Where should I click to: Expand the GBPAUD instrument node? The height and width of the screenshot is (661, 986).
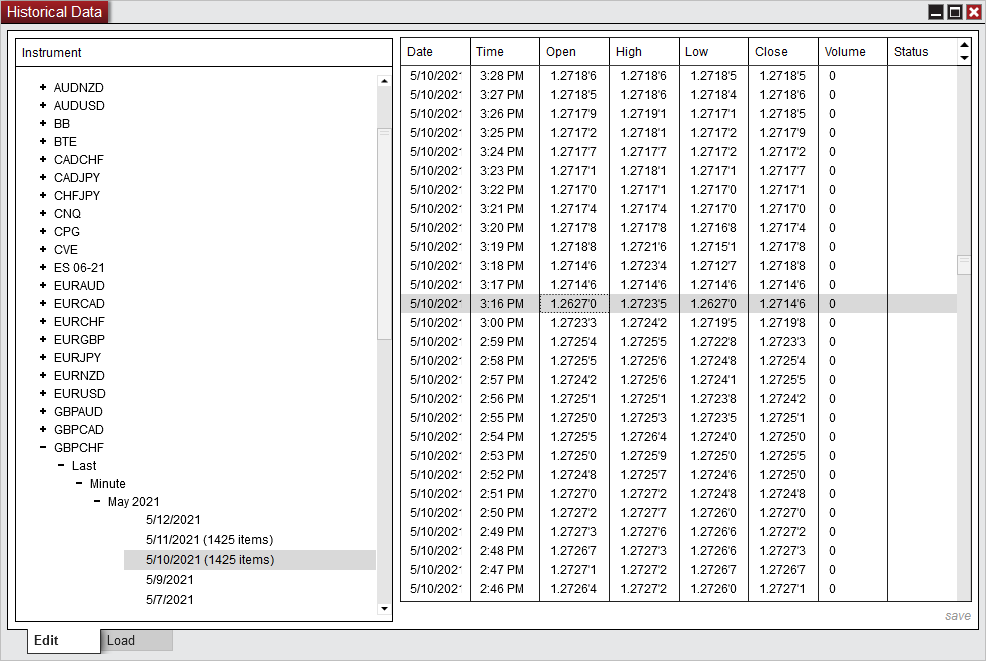42,411
